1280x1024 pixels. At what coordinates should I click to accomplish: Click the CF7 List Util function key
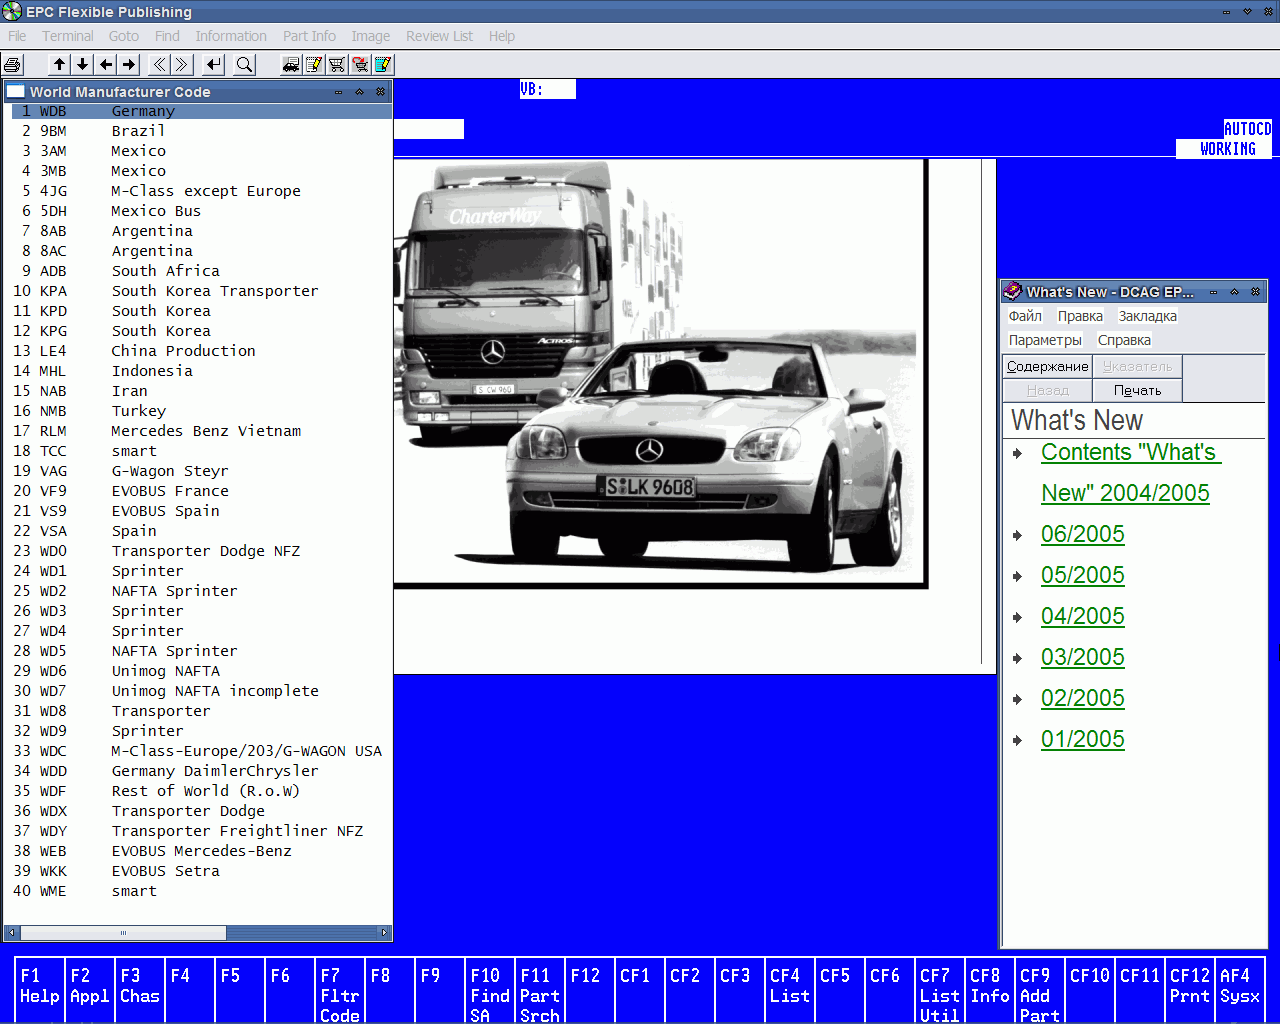tap(940, 990)
